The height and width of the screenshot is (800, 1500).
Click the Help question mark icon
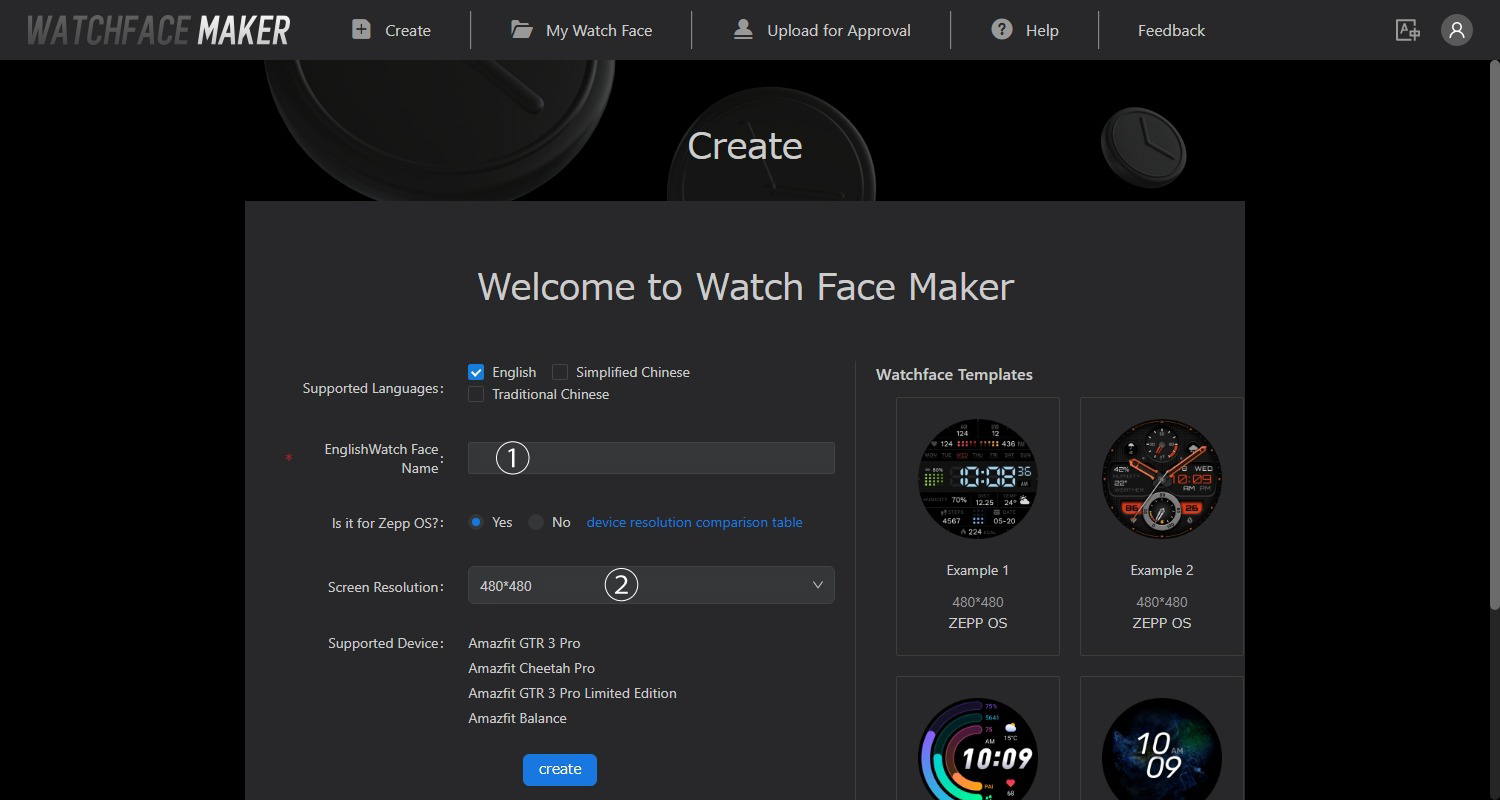pos(1001,30)
